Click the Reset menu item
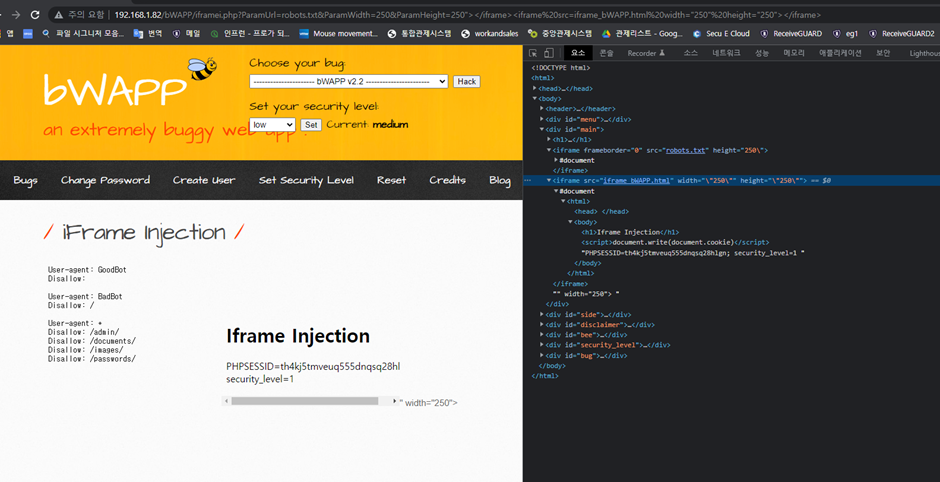The image size is (940, 482). (391, 180)
